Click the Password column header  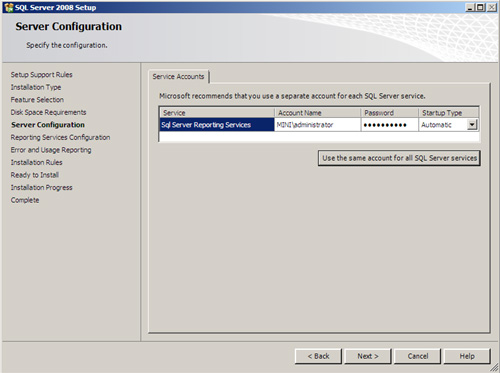pyautogui.click(x=390, y=113)
